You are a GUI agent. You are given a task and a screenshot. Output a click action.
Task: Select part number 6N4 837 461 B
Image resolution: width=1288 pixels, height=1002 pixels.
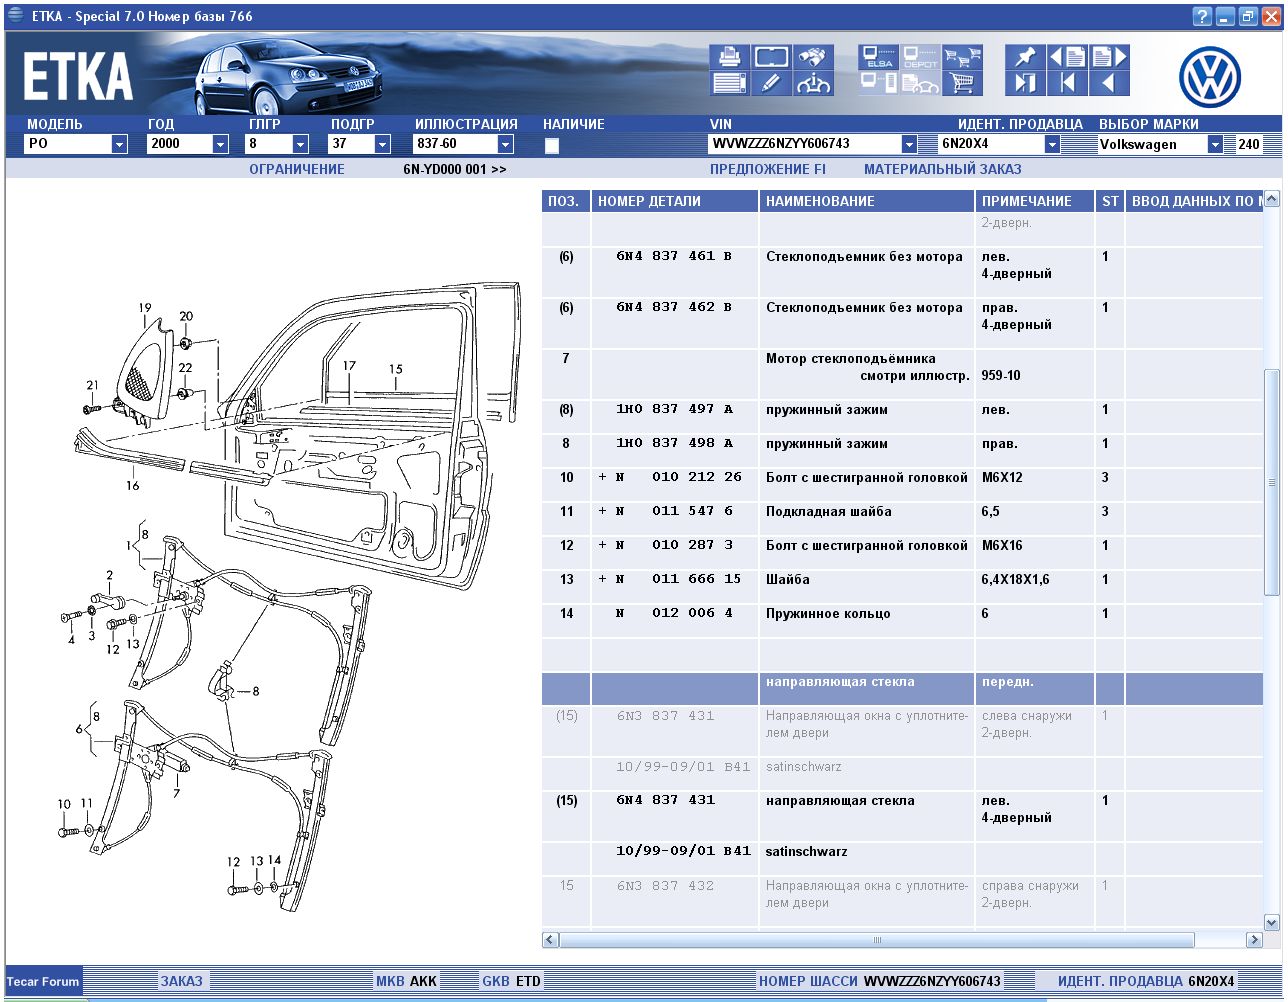point(674,256)
